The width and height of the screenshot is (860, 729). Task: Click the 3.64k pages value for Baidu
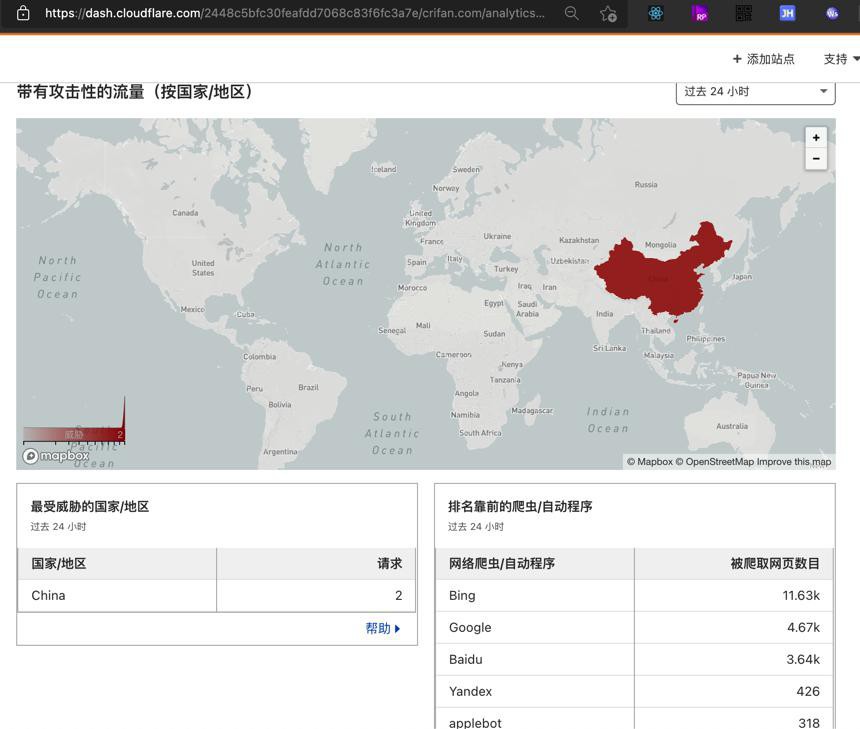803,659
